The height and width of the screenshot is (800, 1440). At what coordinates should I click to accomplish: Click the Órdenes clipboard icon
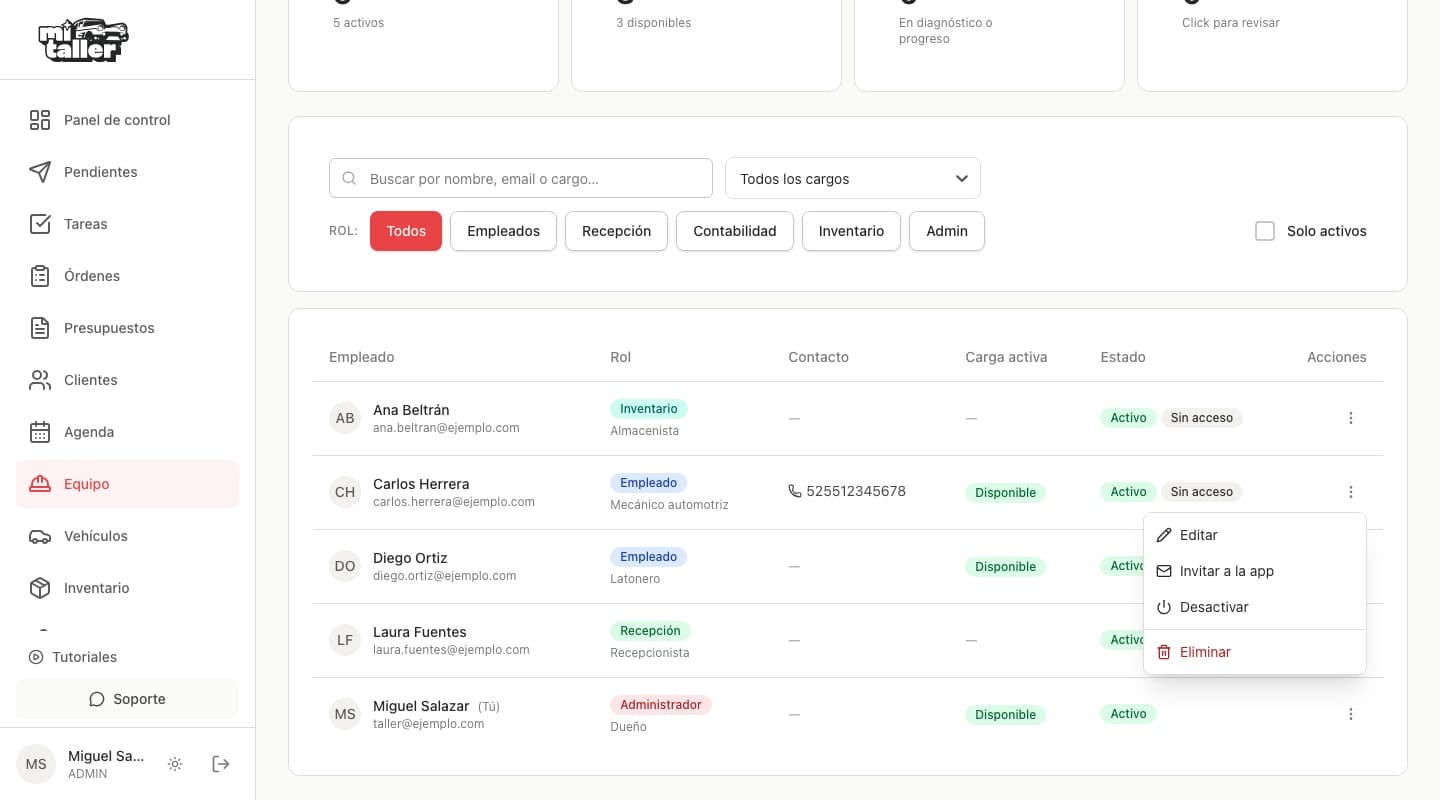coord(40,276)
